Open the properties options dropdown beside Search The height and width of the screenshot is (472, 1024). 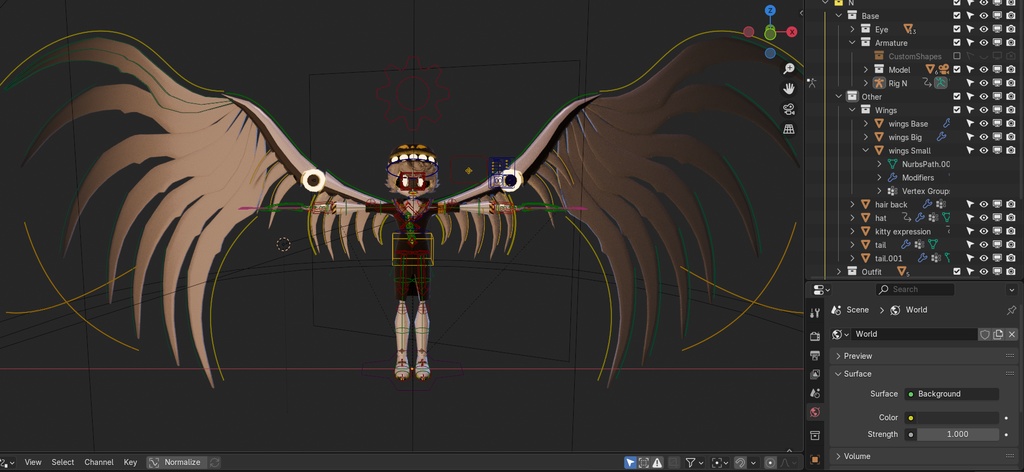tap(1012, 289)
